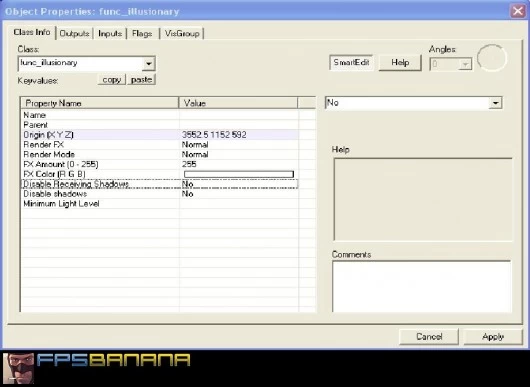Select the Render Mode property row

160,154
